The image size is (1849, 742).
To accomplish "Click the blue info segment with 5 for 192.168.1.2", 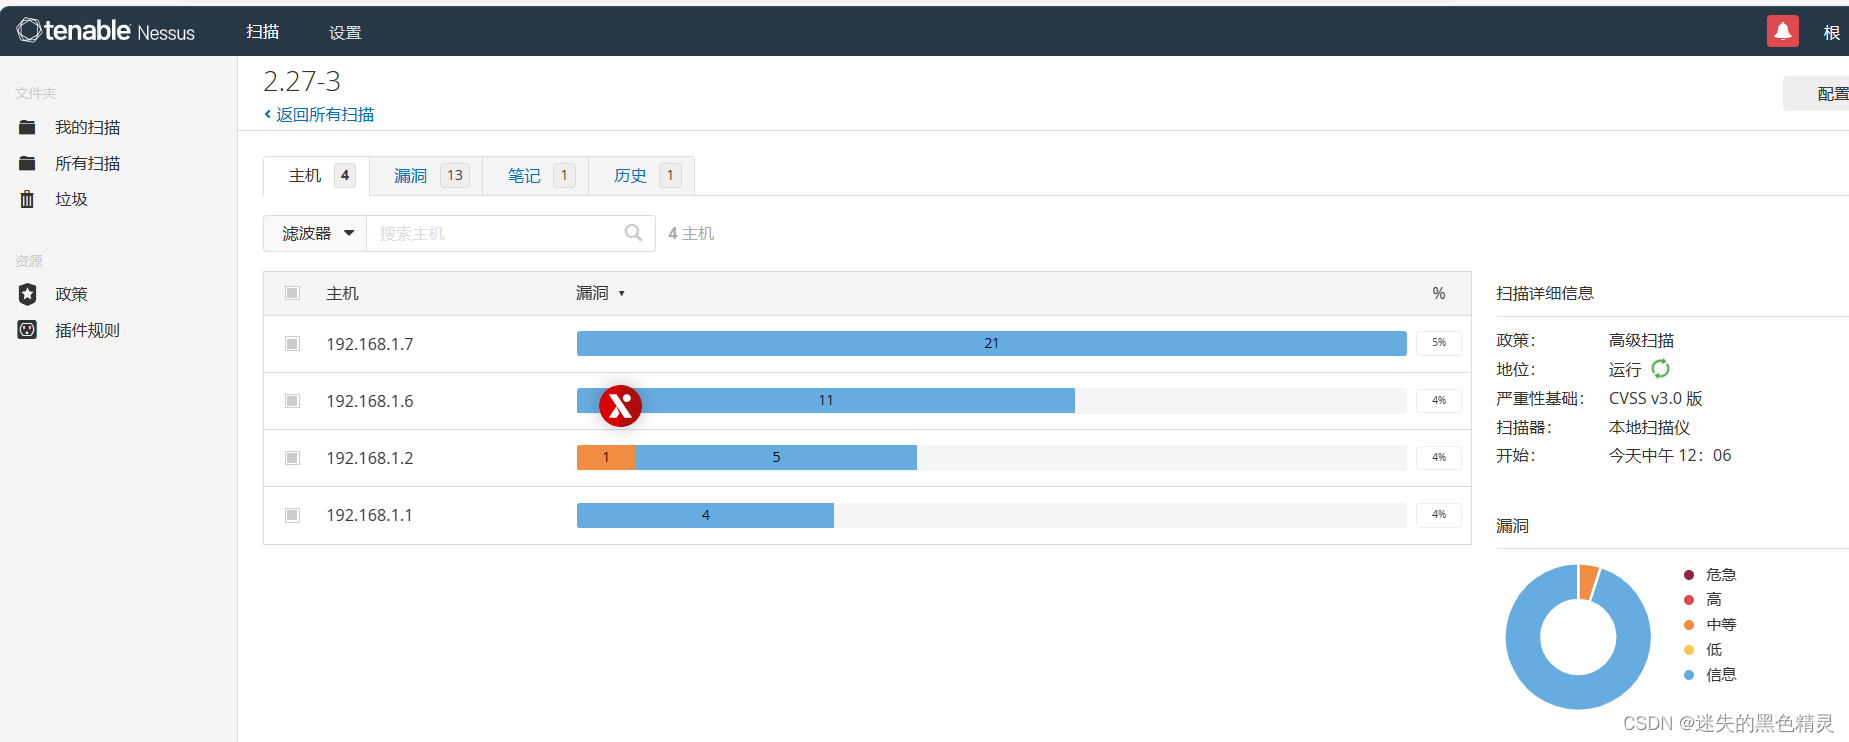I will pyautogui.click(x=776, y=457).
